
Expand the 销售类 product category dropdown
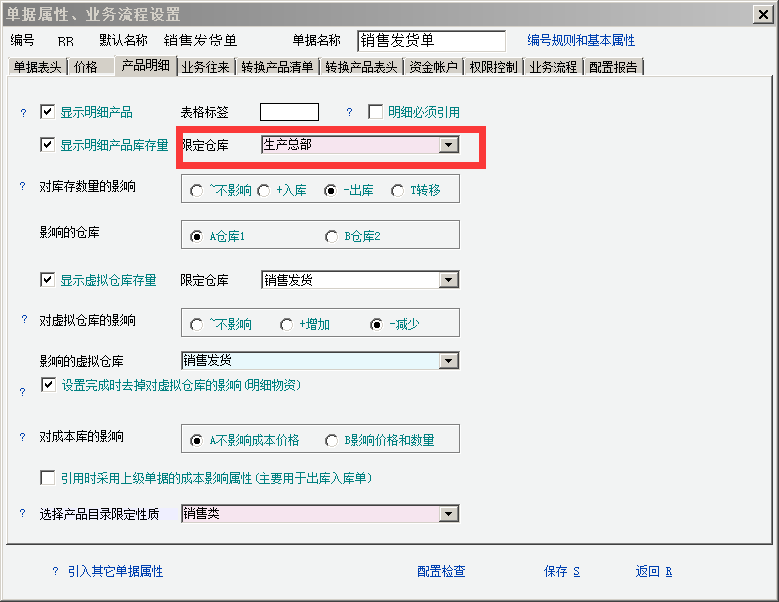point(449,514)
